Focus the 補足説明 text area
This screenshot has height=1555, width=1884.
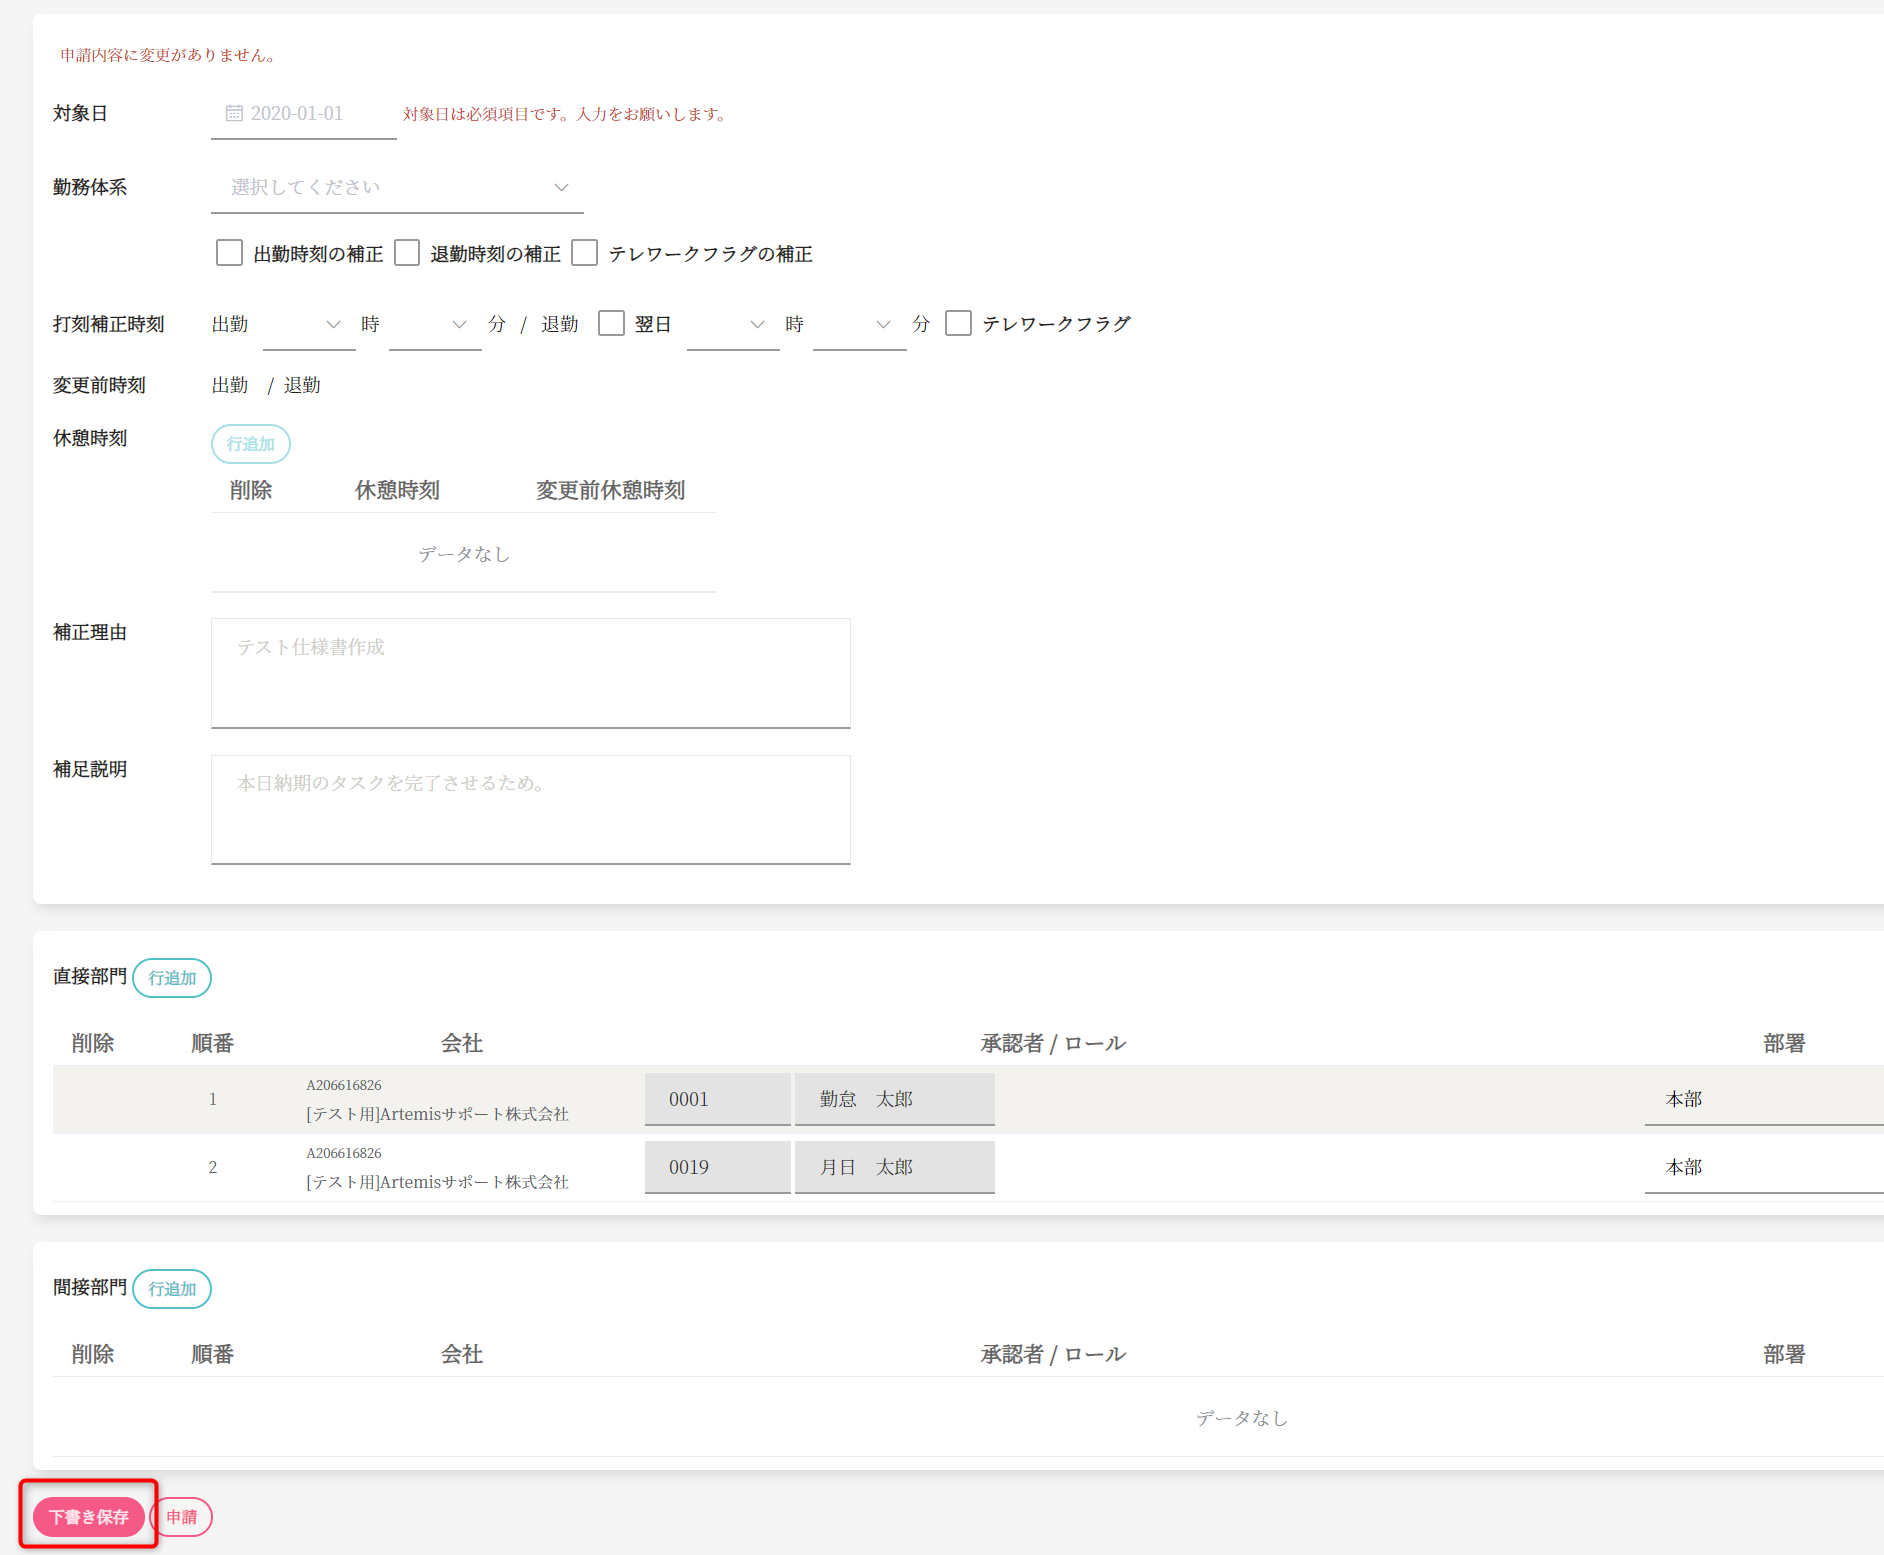(530, 809)
